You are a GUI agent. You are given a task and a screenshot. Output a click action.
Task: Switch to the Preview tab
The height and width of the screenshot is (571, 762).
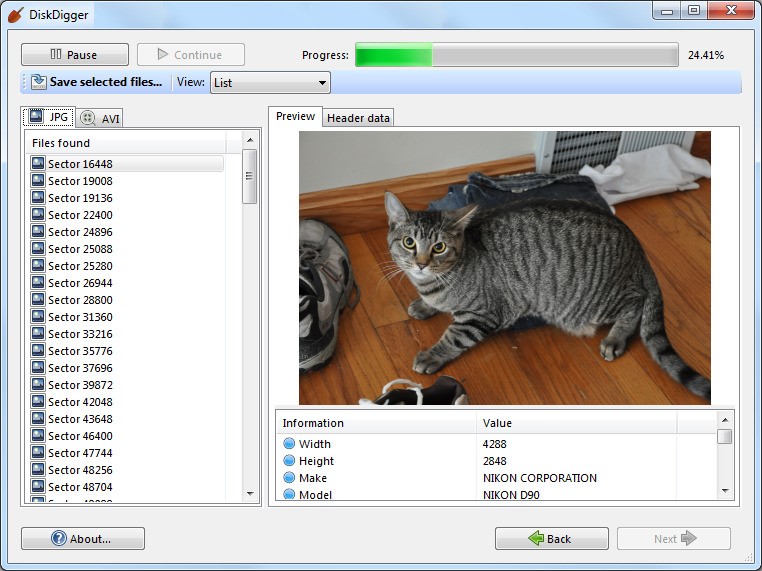(x=295, y=116)
